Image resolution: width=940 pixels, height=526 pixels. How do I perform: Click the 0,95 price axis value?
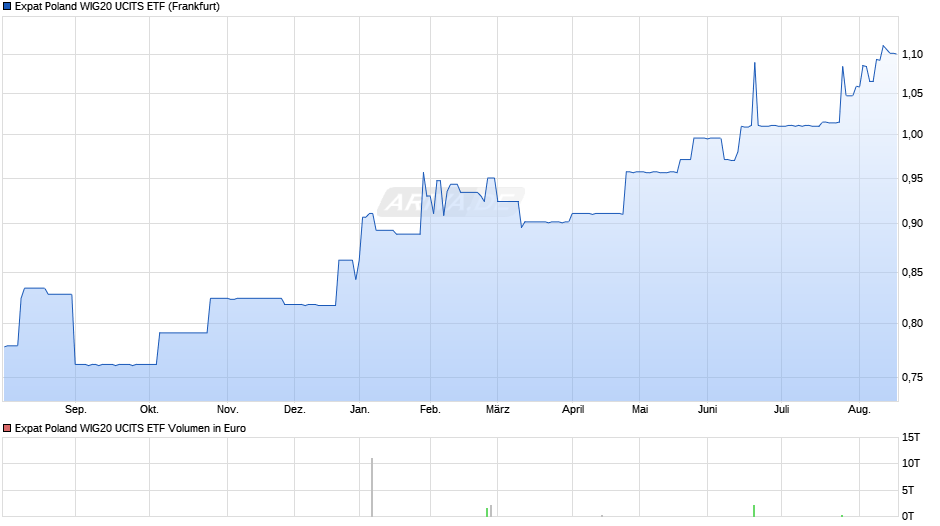[x=912, y=179]
